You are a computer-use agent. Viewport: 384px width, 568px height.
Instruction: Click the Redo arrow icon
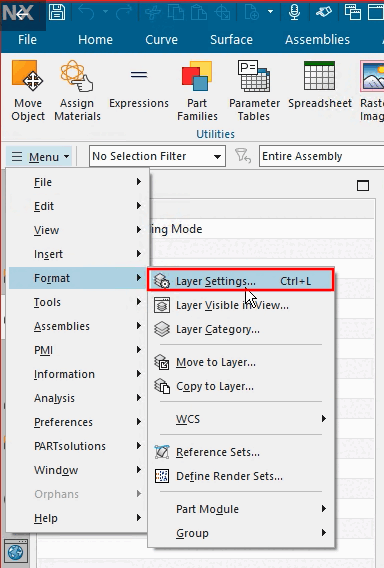pos(124,12)
